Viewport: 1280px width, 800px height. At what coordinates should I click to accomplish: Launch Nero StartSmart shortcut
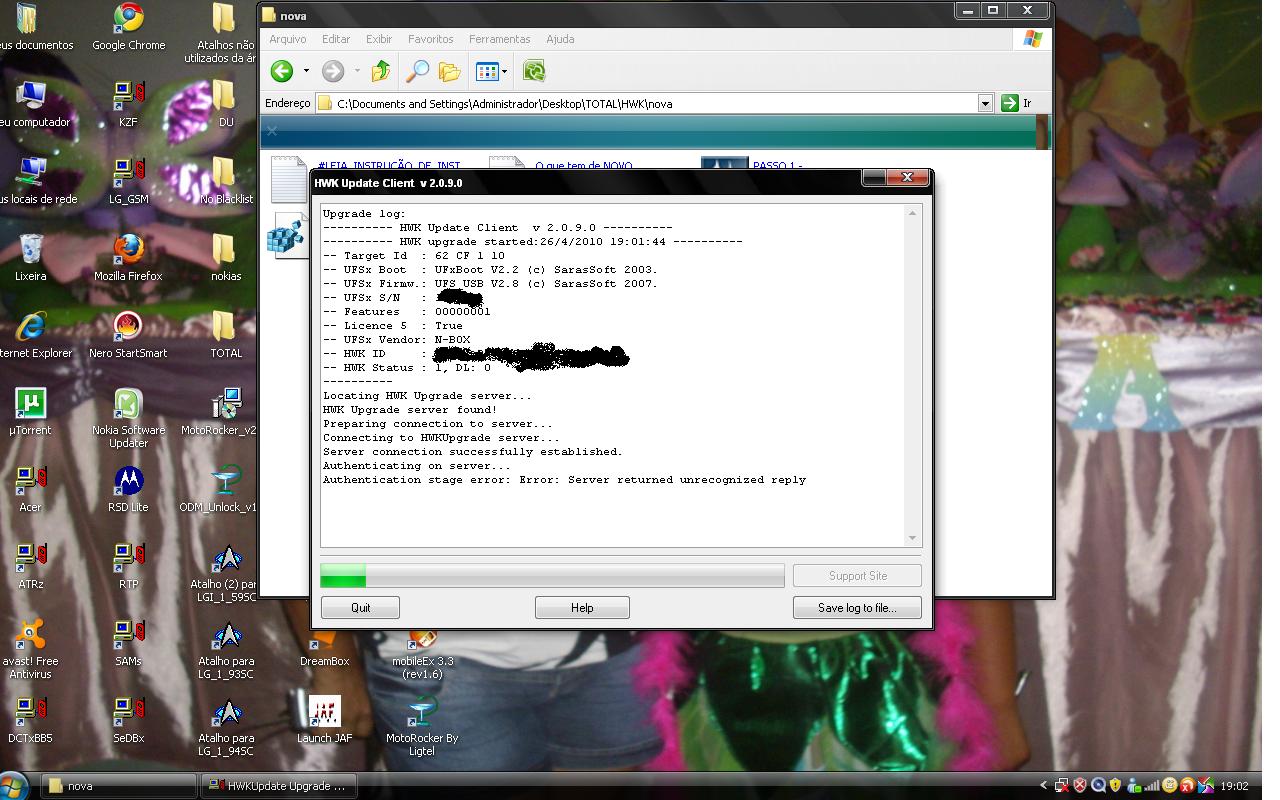(128, 334)
